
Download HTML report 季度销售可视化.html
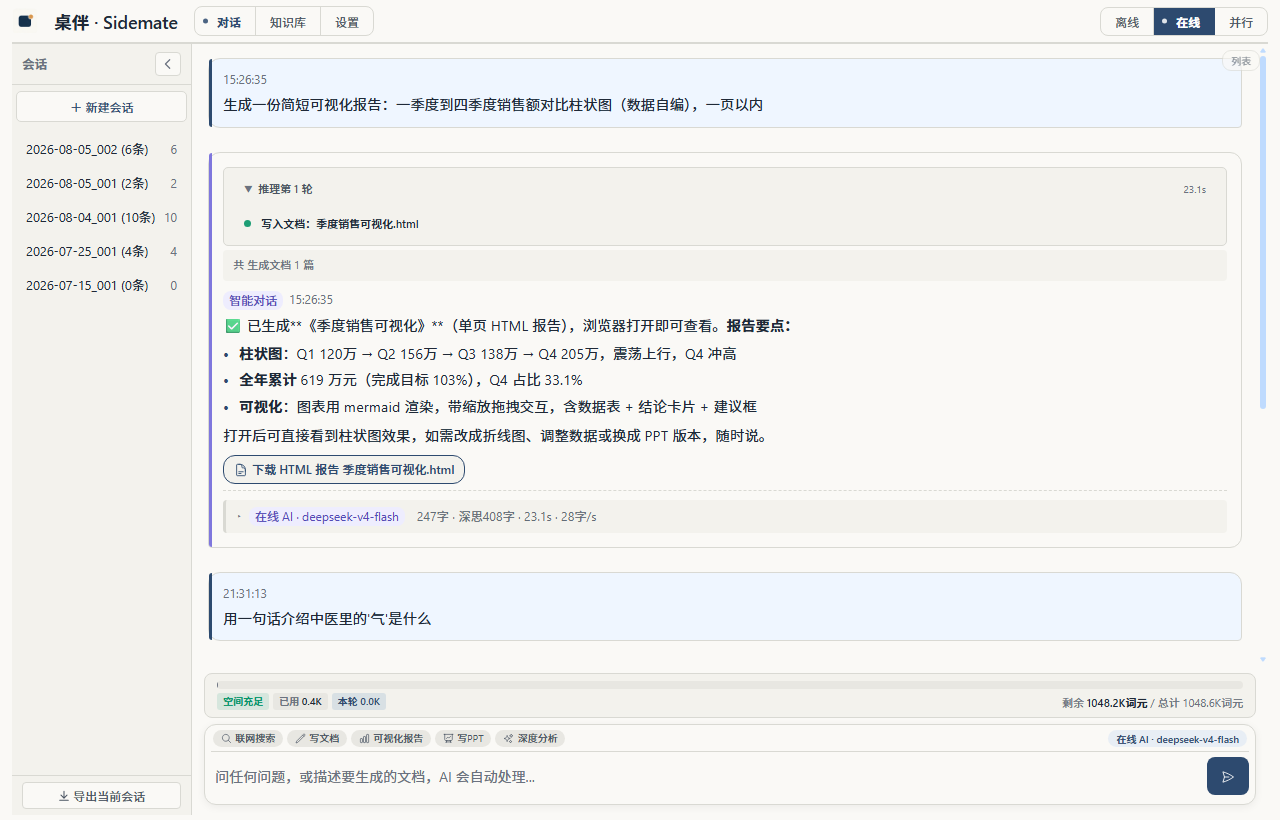point(344,469)
